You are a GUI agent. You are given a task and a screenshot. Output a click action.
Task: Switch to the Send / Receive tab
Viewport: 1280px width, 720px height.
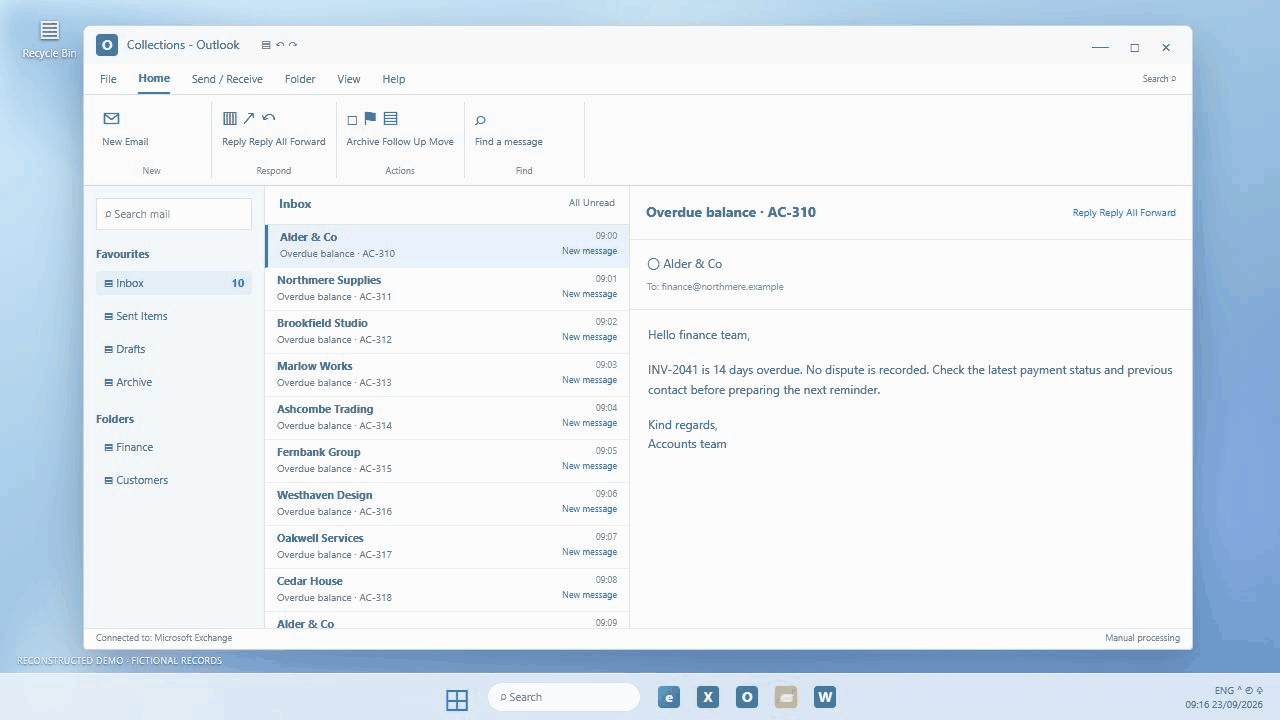pos(227,79)
